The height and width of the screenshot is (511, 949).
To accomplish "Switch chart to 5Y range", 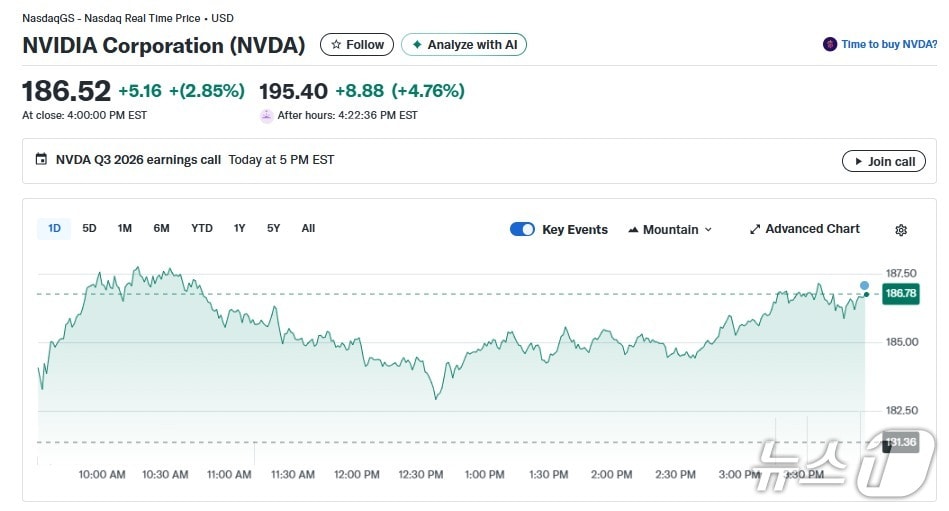I will coord(273,228).
